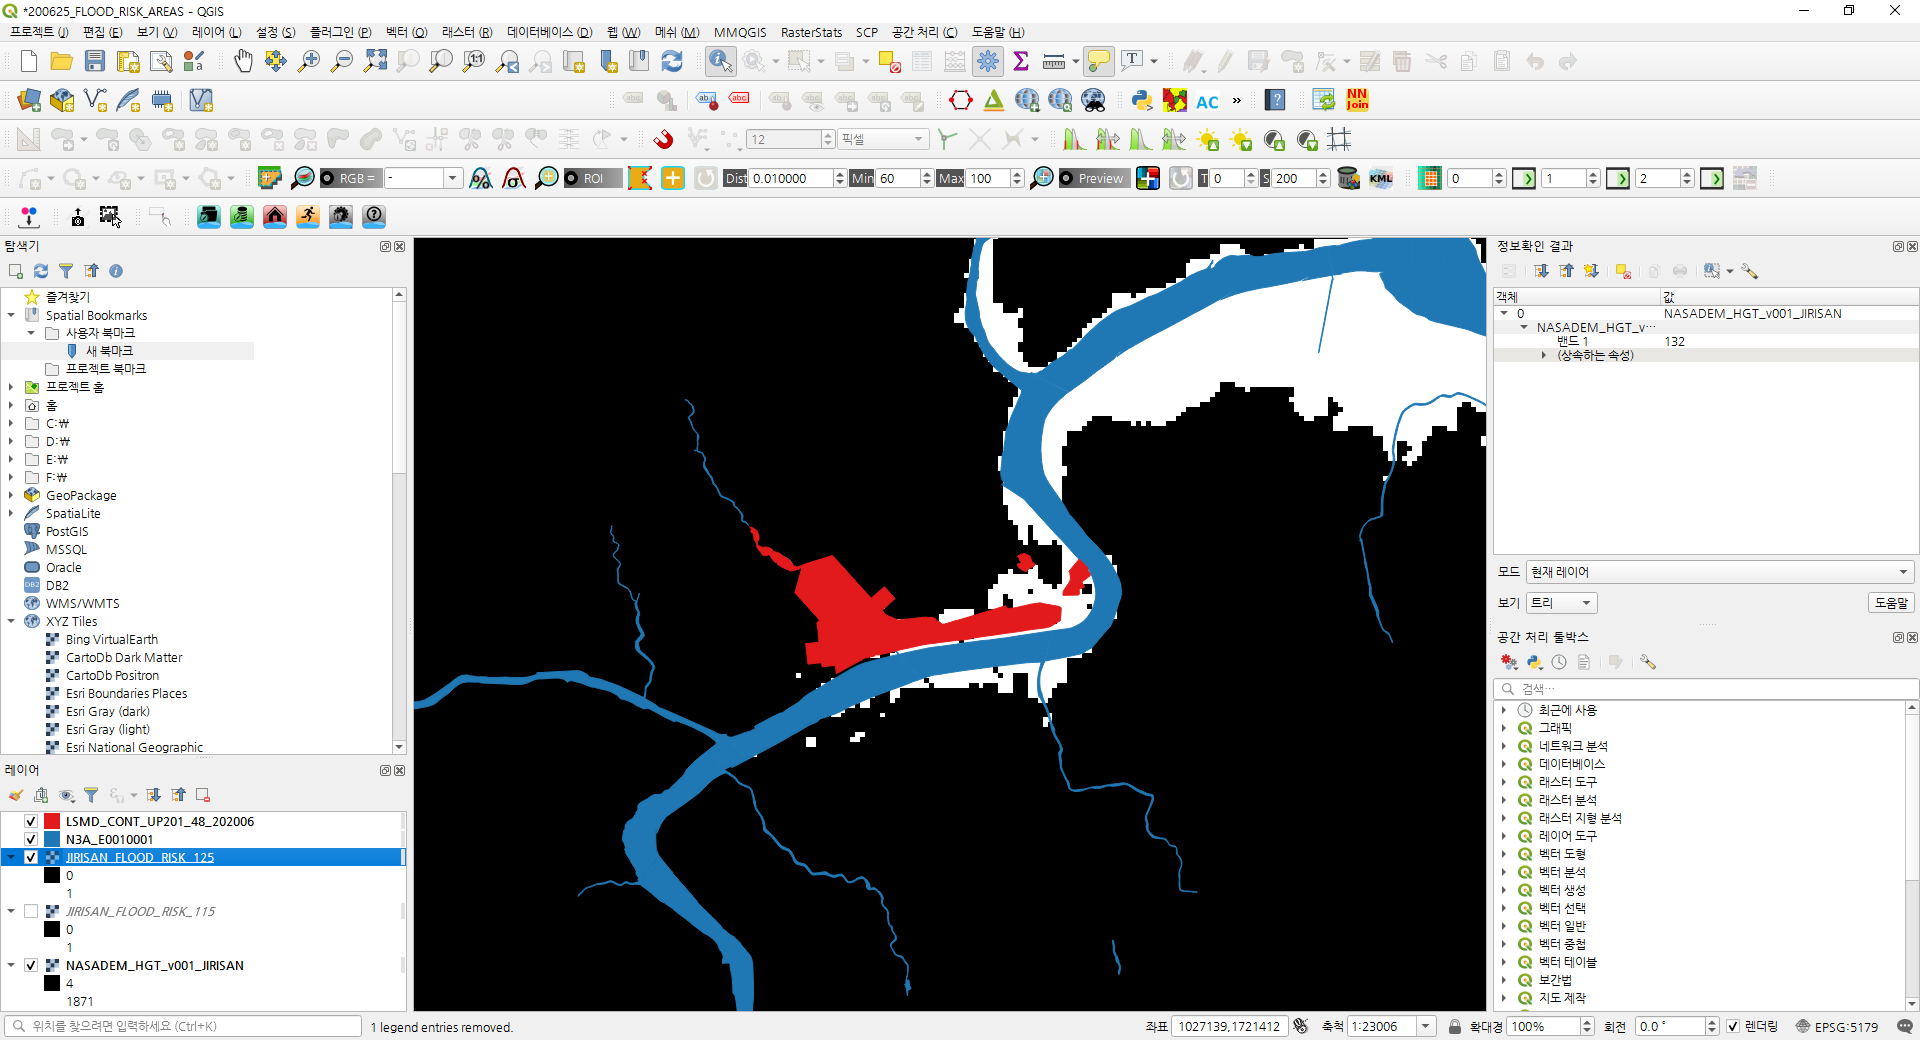Screen dimensions: 1920x1040
Task: Toggle visibility of N3A_E0010001 layer
Action: [x=31, y=839]
